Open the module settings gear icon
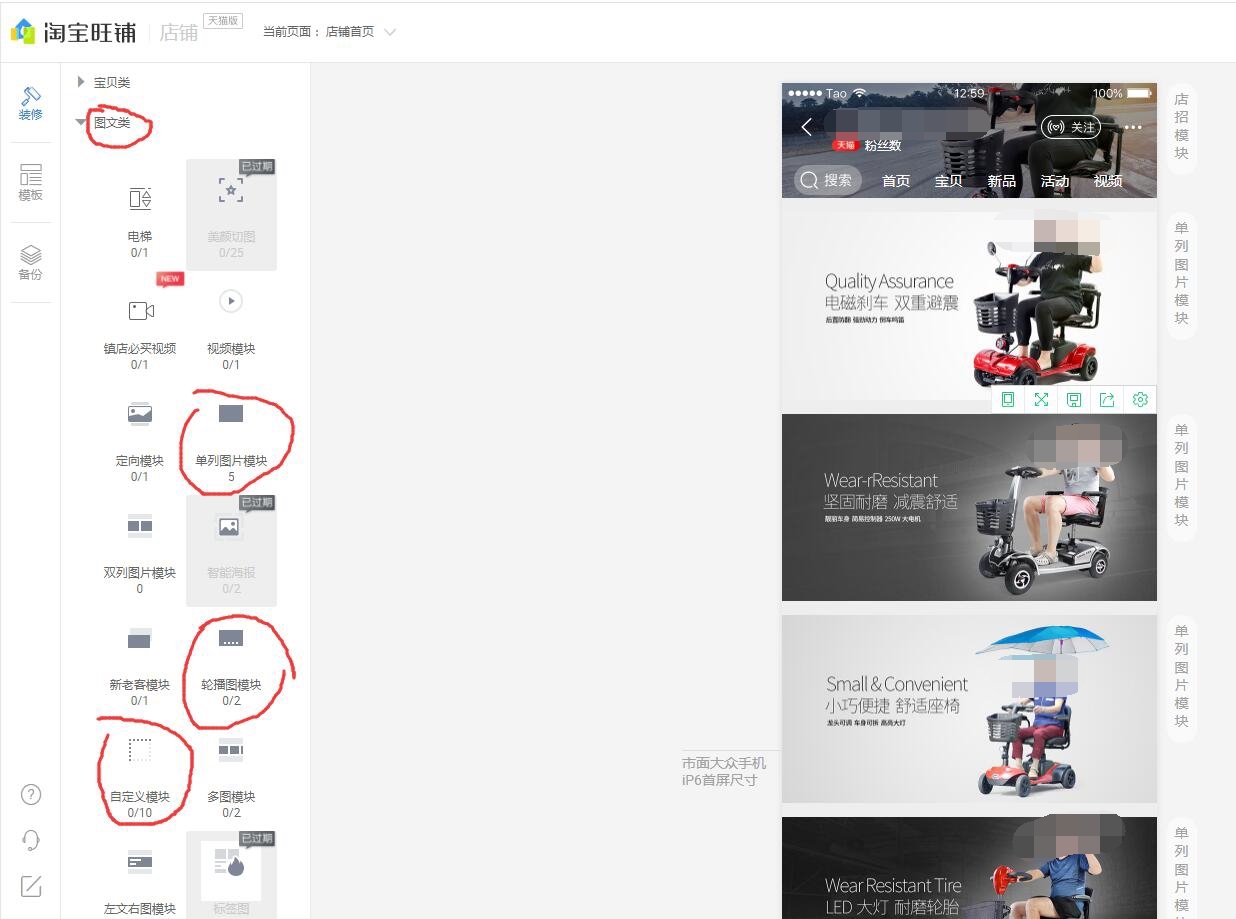1236x919 pixels. (1140, 399)
